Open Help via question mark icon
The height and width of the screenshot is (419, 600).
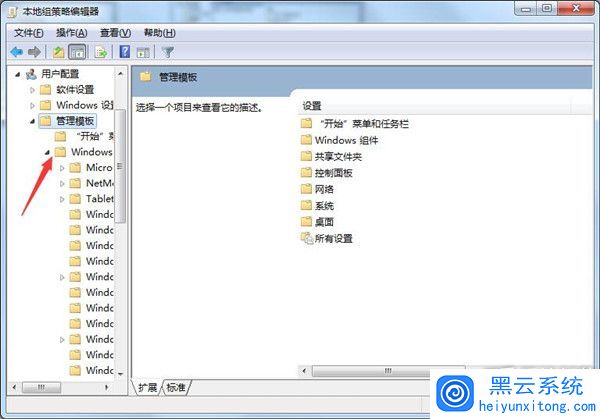coord(125,52)
